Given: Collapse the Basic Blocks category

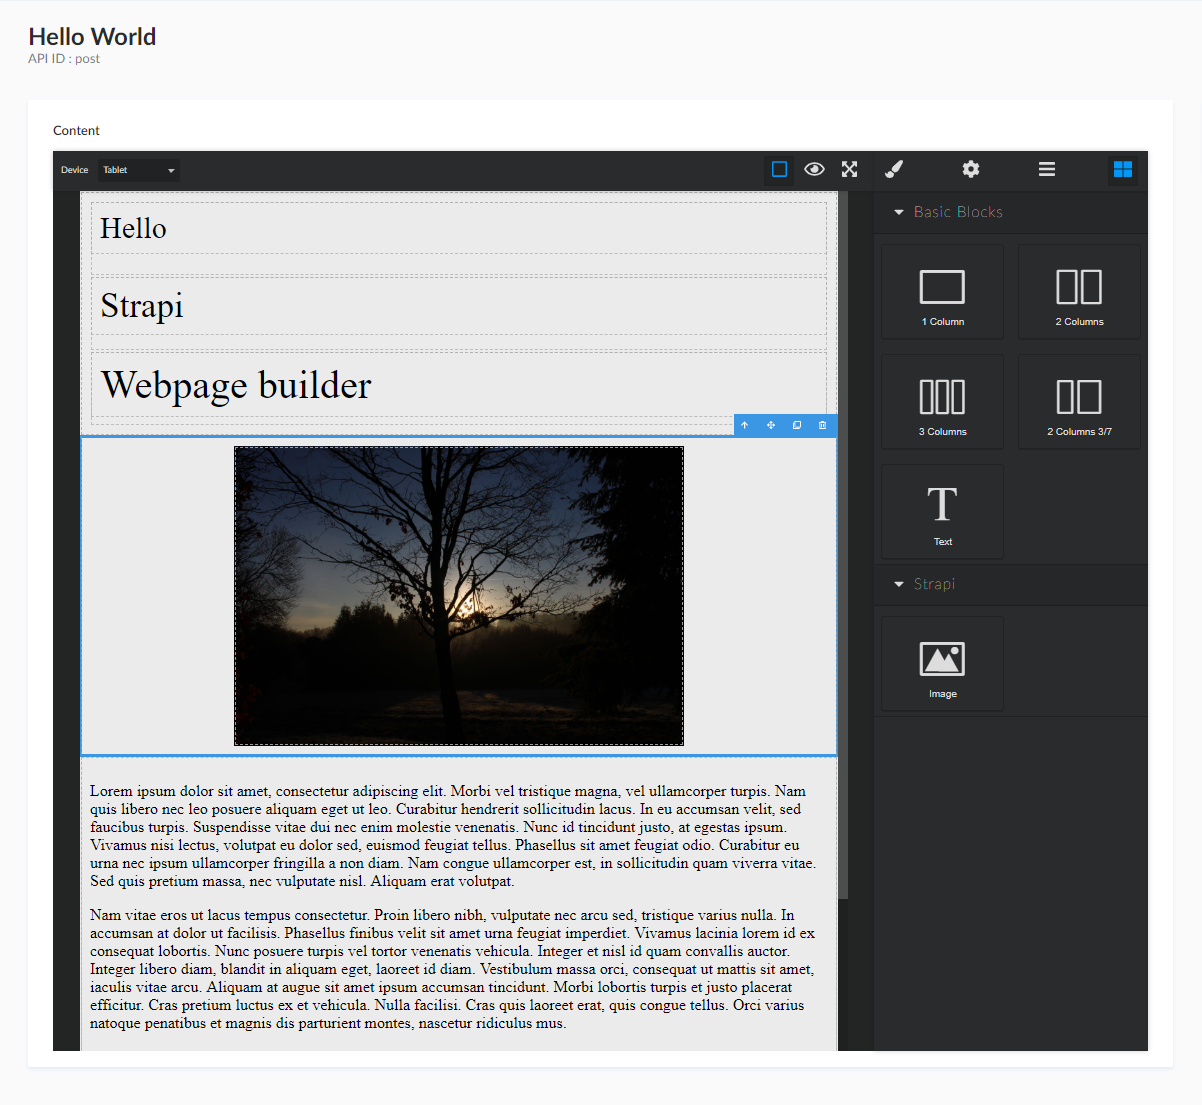Looking at the screenshot, I should (1011, 212).
